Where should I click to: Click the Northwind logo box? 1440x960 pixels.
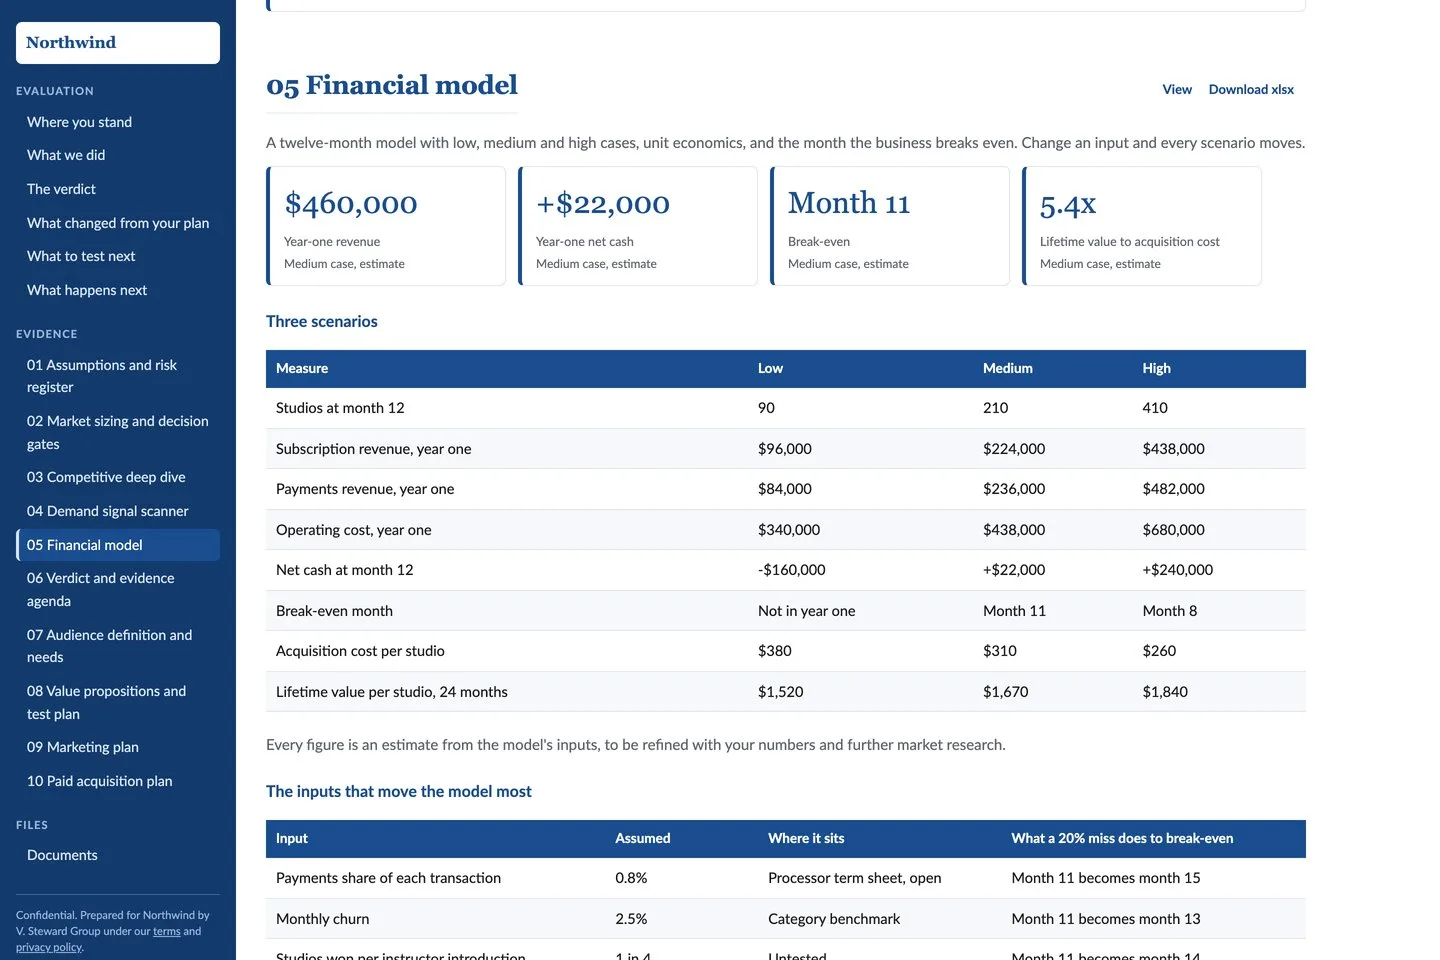118,43
